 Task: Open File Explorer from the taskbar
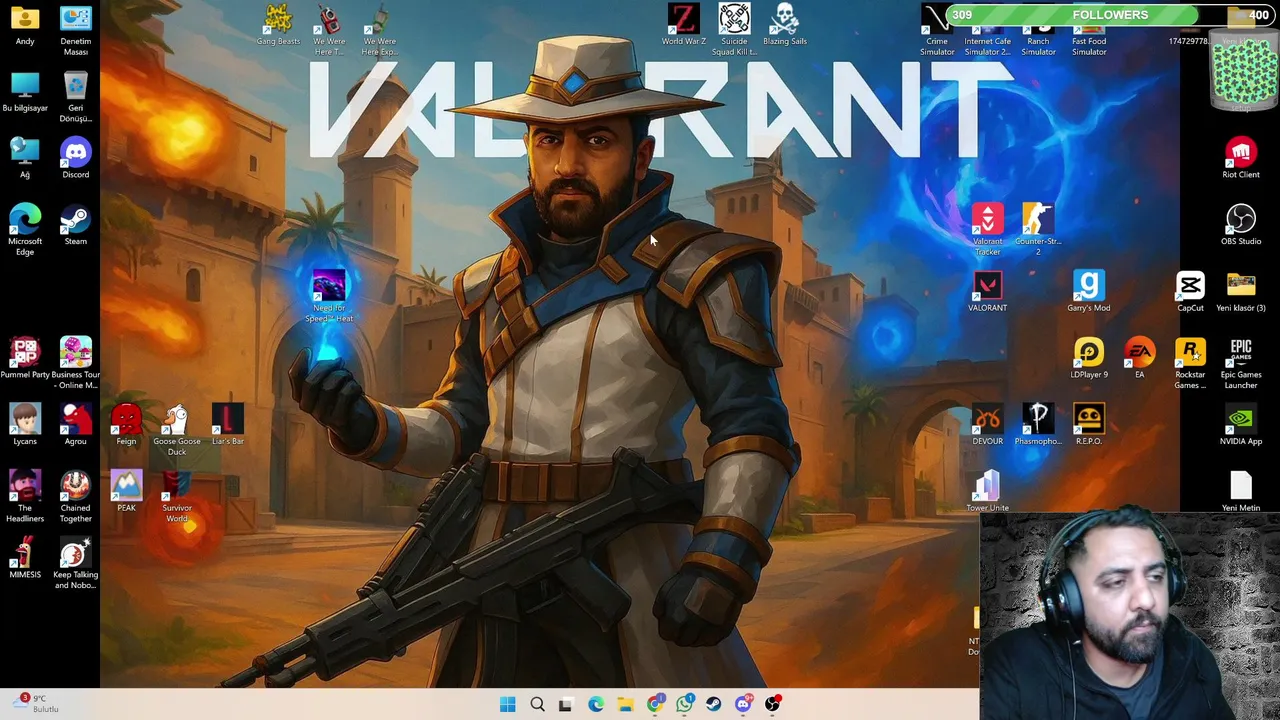625,704
